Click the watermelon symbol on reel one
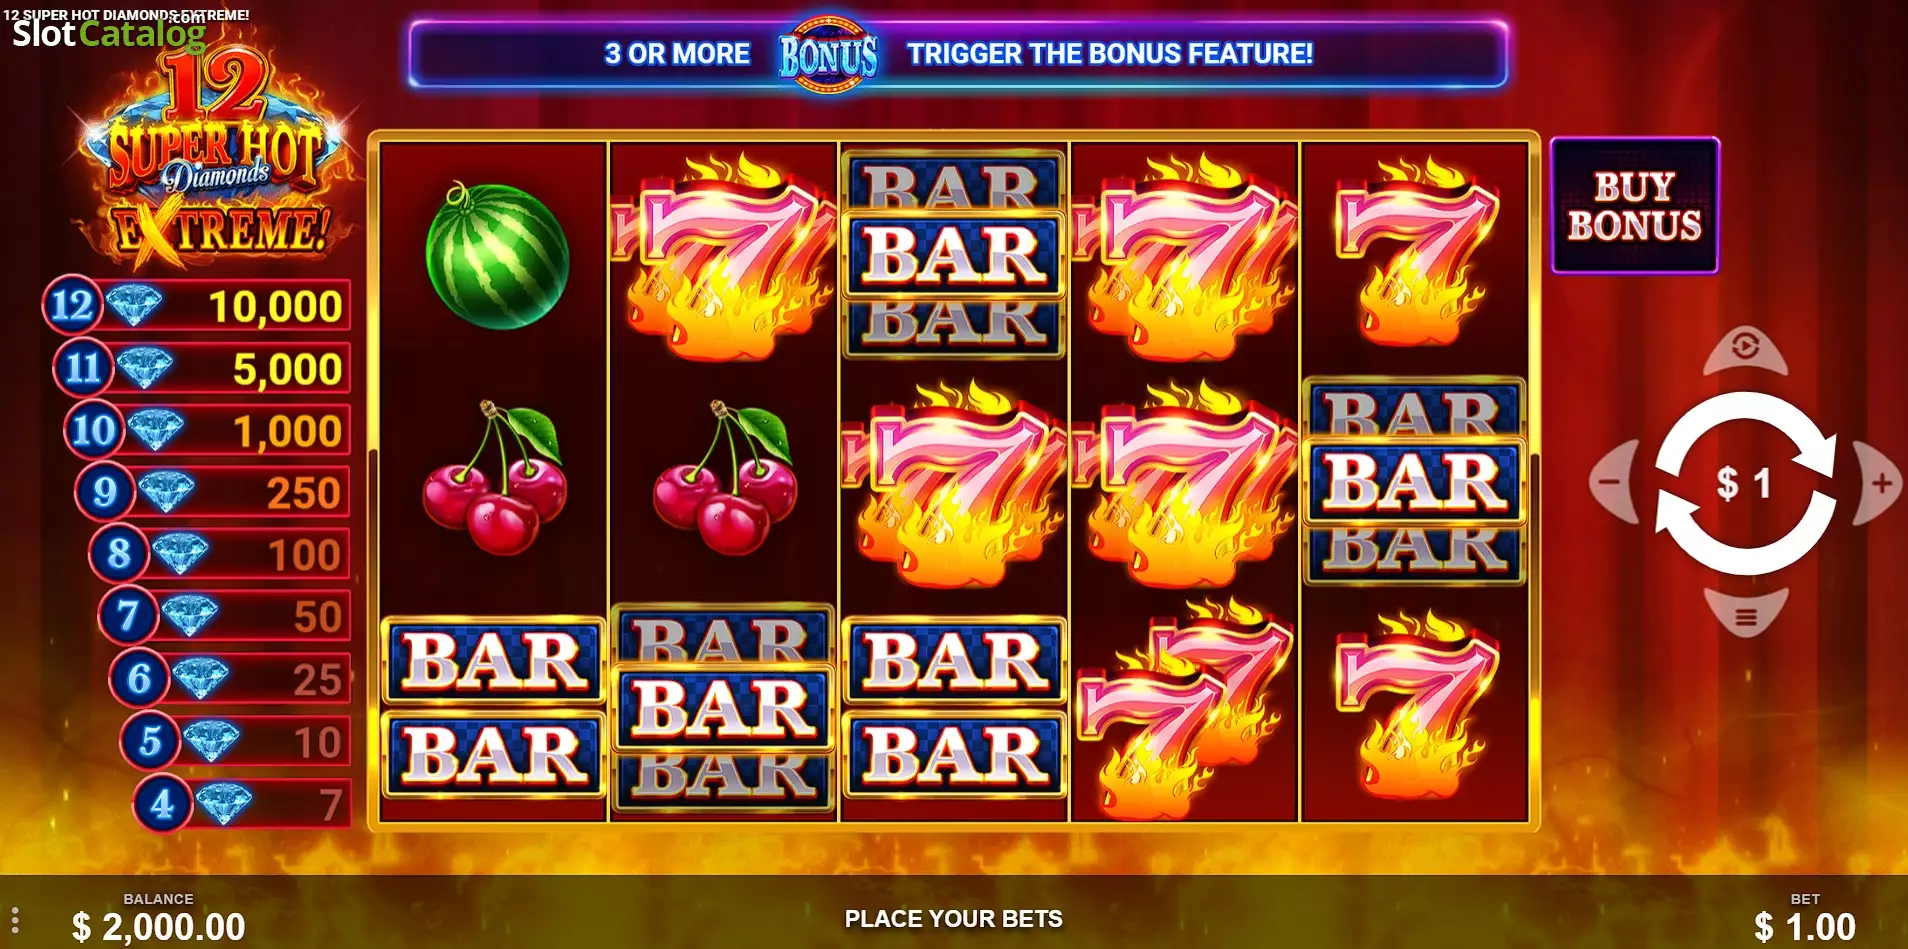1908x949 pixels. [496, 255]
